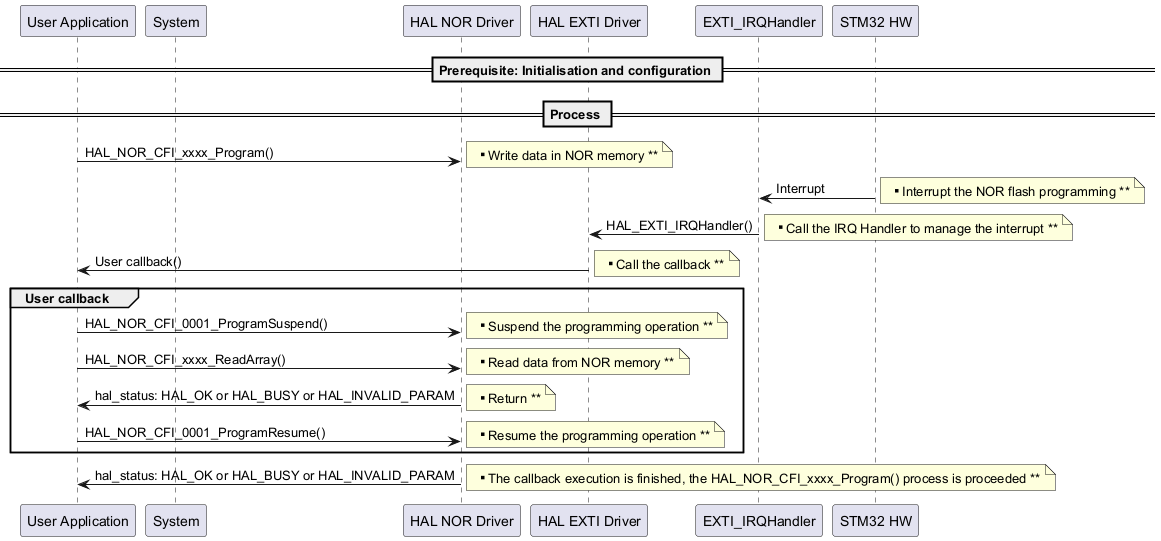Select the top EXTI_IRQHandler participant box
The width and height of the screenshot is (1161, 541).
tap(758, 22)
